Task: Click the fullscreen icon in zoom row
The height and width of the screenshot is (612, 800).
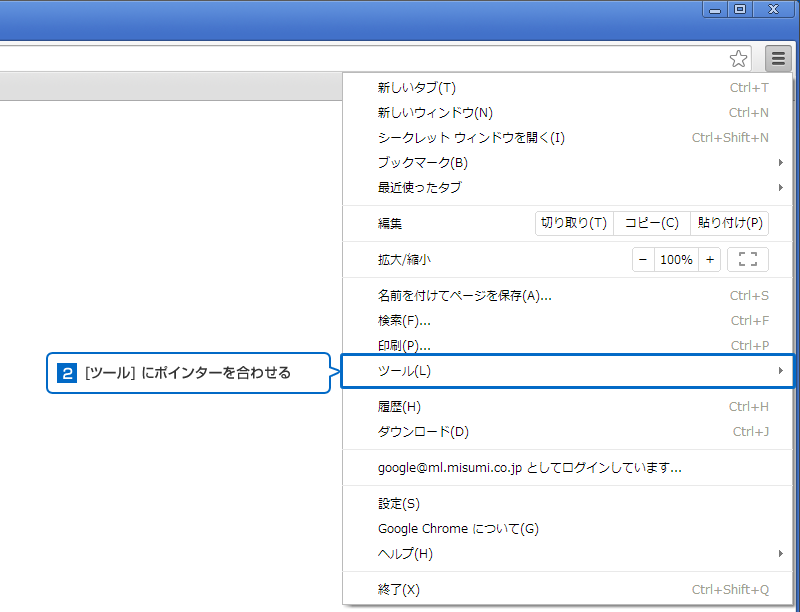Action: [747, 260]
